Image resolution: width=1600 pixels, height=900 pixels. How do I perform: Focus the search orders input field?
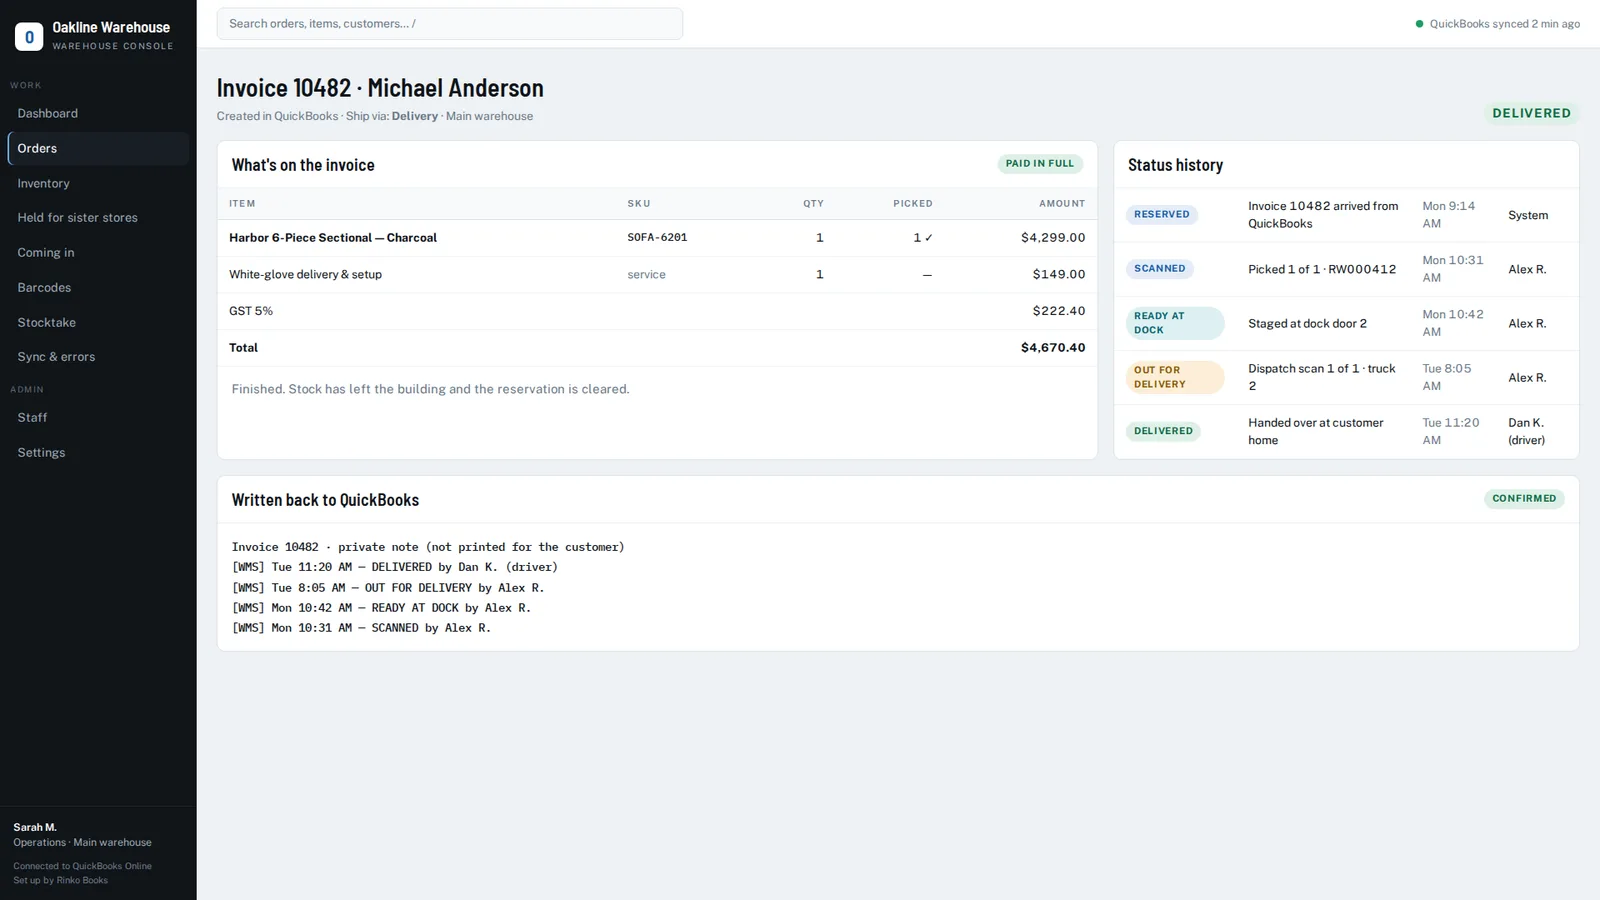click(450, 24)
